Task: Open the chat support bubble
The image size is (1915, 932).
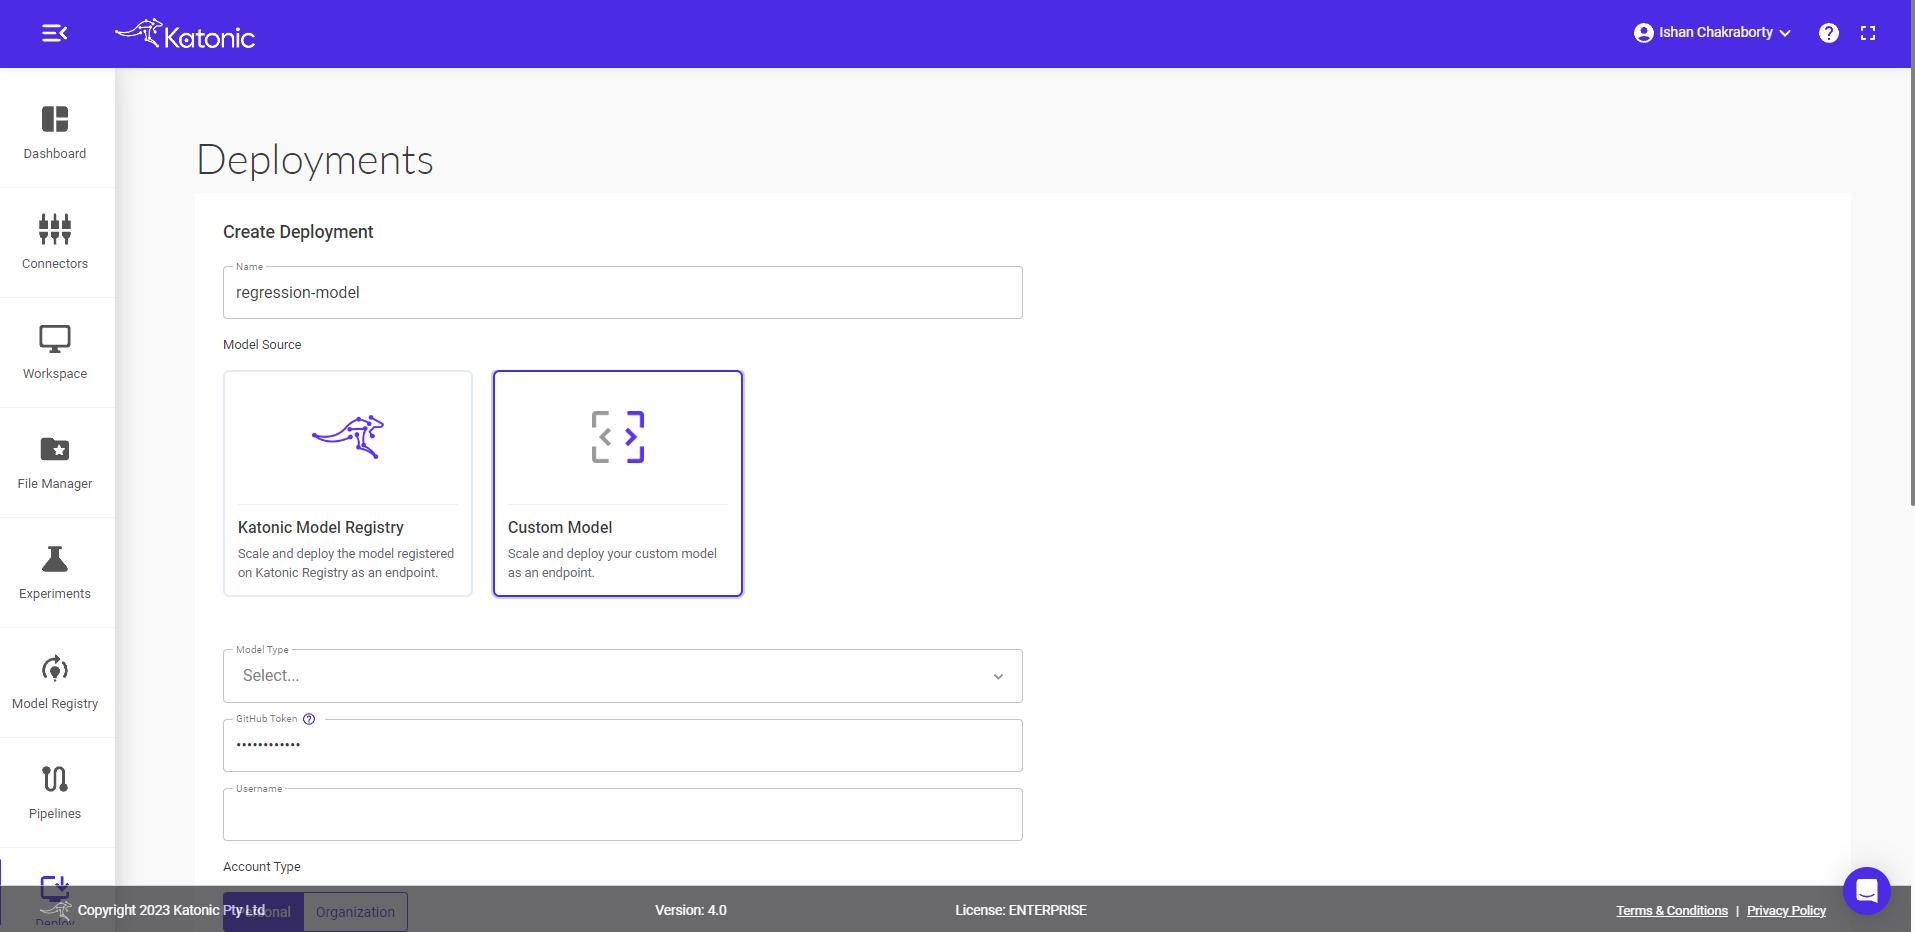Action: 1867,891
